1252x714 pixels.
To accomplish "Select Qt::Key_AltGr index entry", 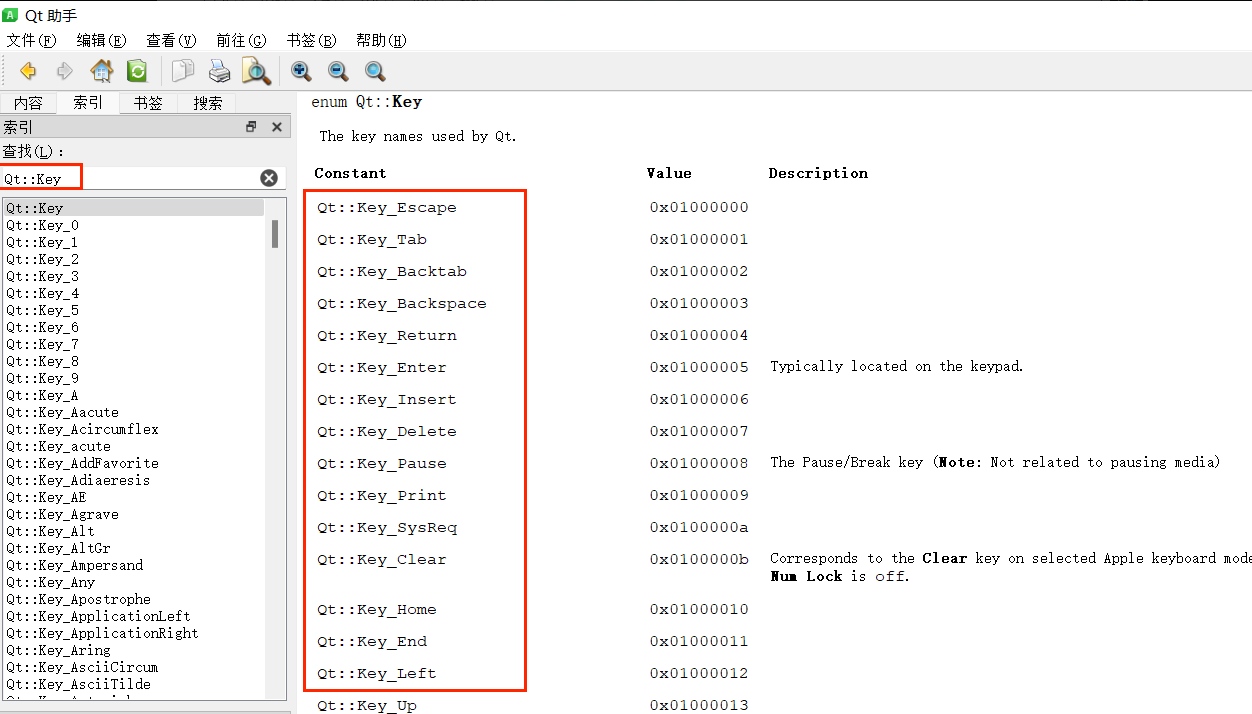I will click(133, 548).
